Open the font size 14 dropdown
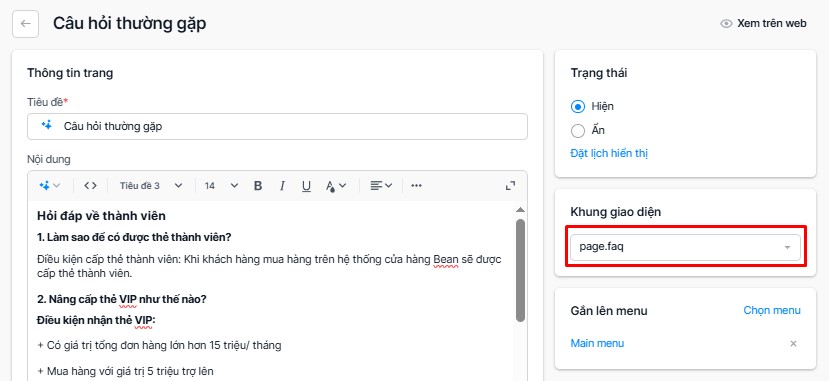The width and height of the screenshot is (829, 381). pyautogui.click(x=222, y=185)
